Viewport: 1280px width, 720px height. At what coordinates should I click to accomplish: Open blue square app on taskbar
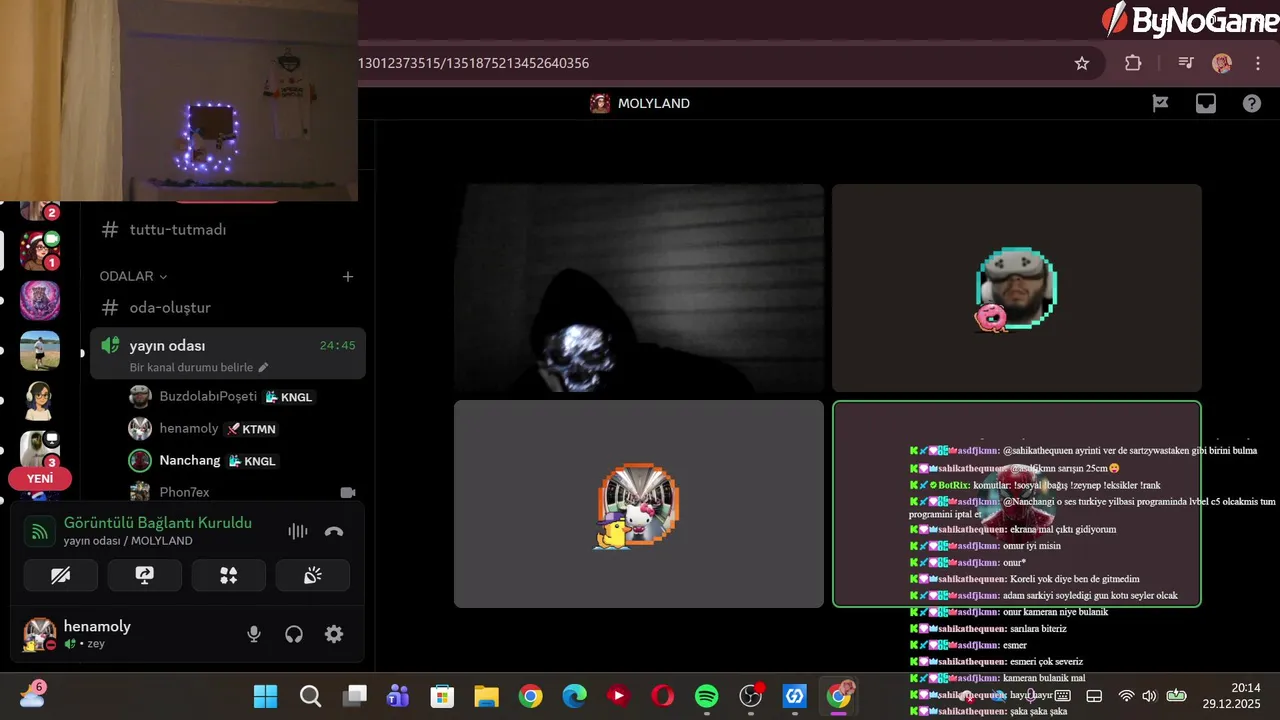click(795, 696)
